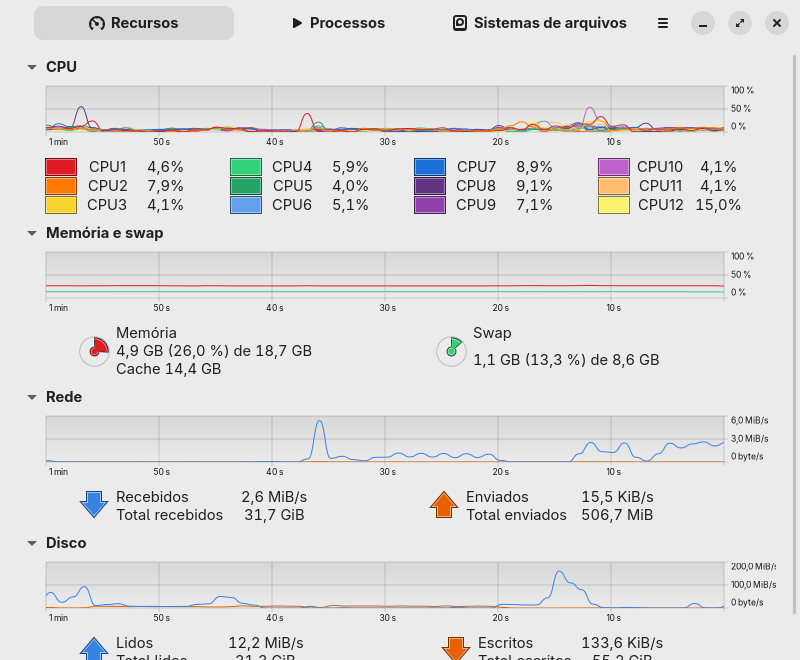Click the memory and swap history graph
Image resolution: width=800 pixels, height=660 pixels.
click(x=385, y=275)
